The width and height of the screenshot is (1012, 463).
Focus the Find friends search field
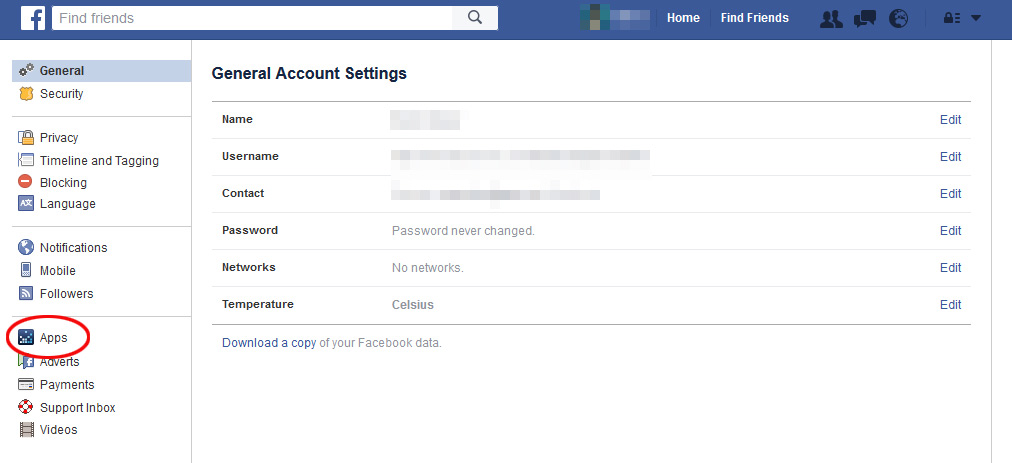tap(252, 18)
